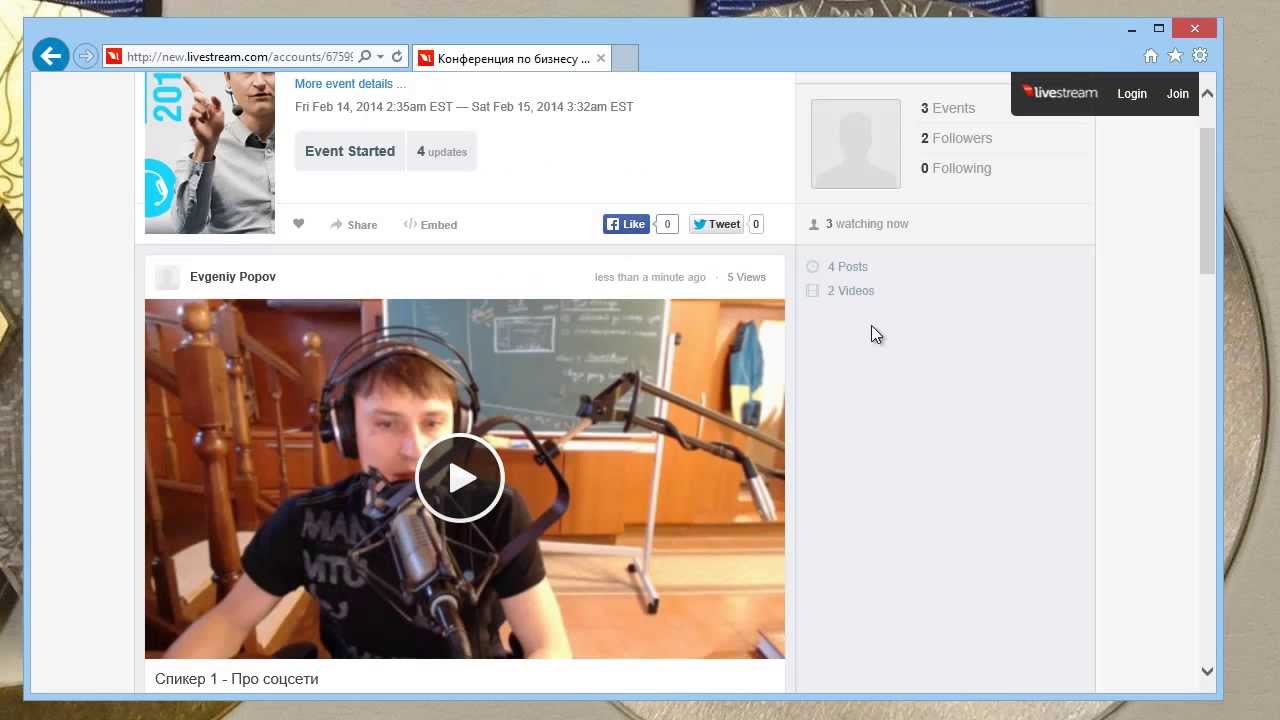Click Embed under the event
Viewport: 1280px width, 720px height.
pyautogui.click(x=430, y=225)
